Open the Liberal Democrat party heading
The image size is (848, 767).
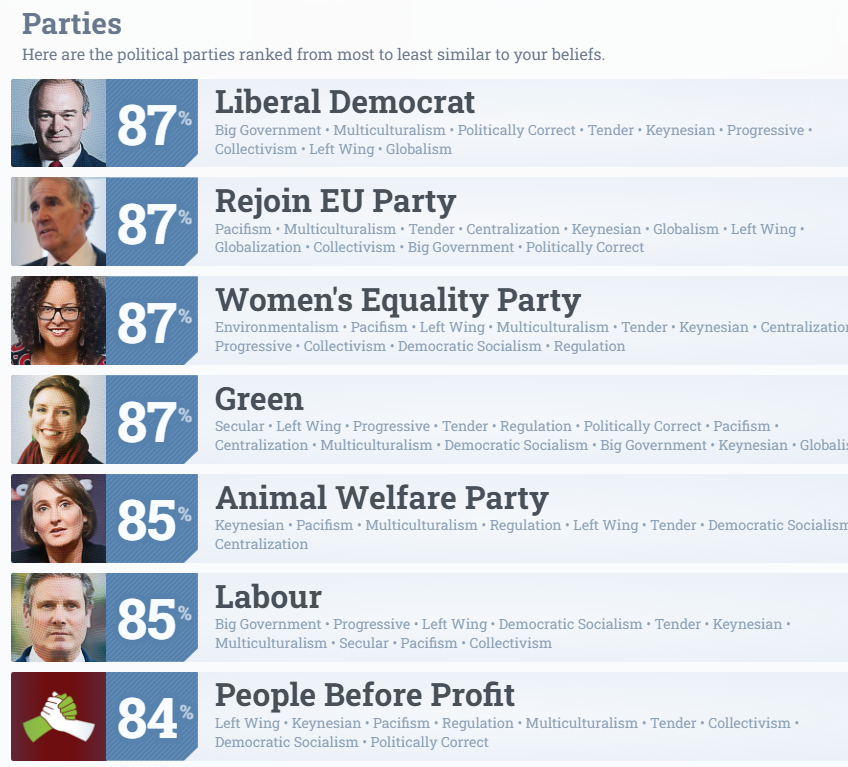point(345,102)
